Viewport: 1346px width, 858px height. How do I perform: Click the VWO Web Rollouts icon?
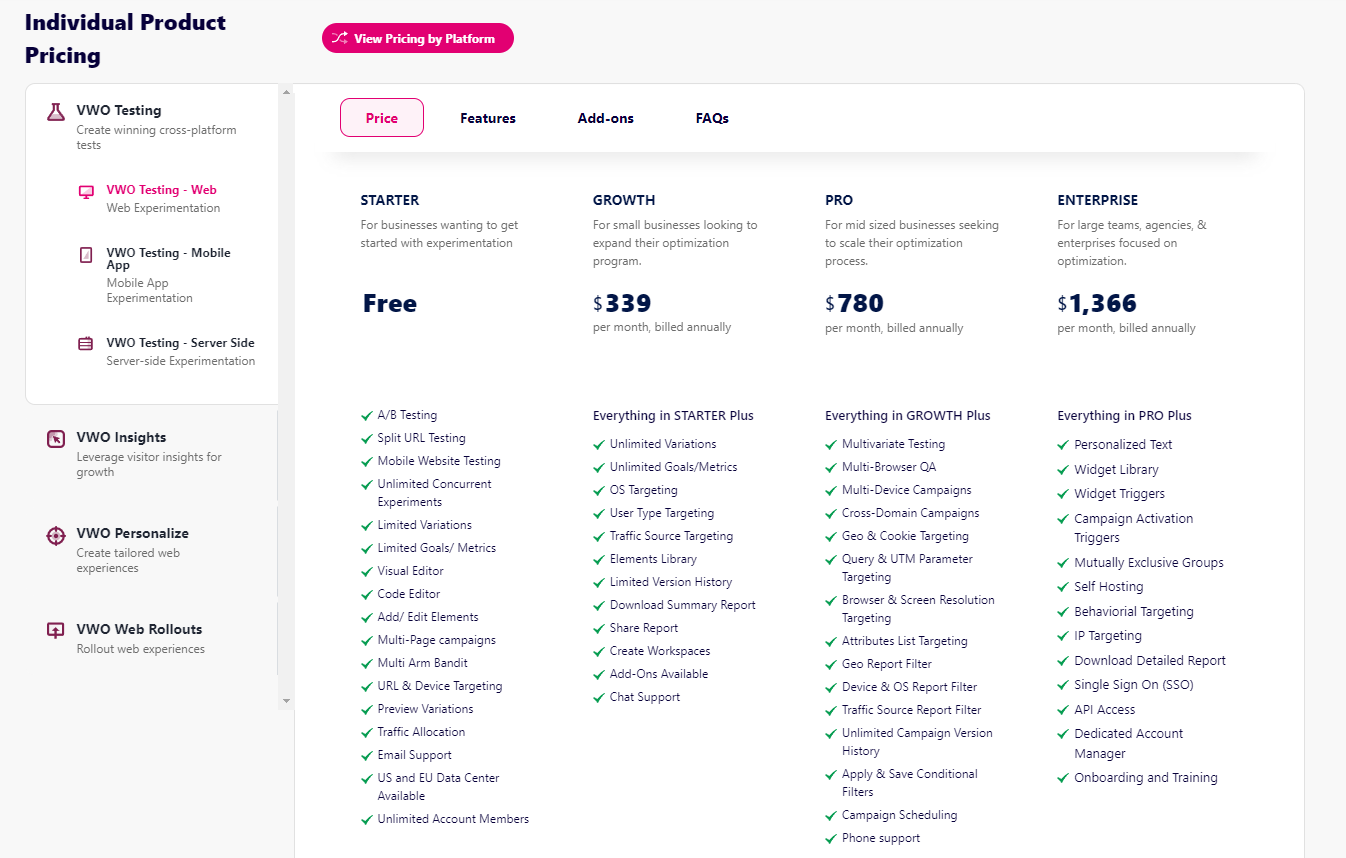56,631
